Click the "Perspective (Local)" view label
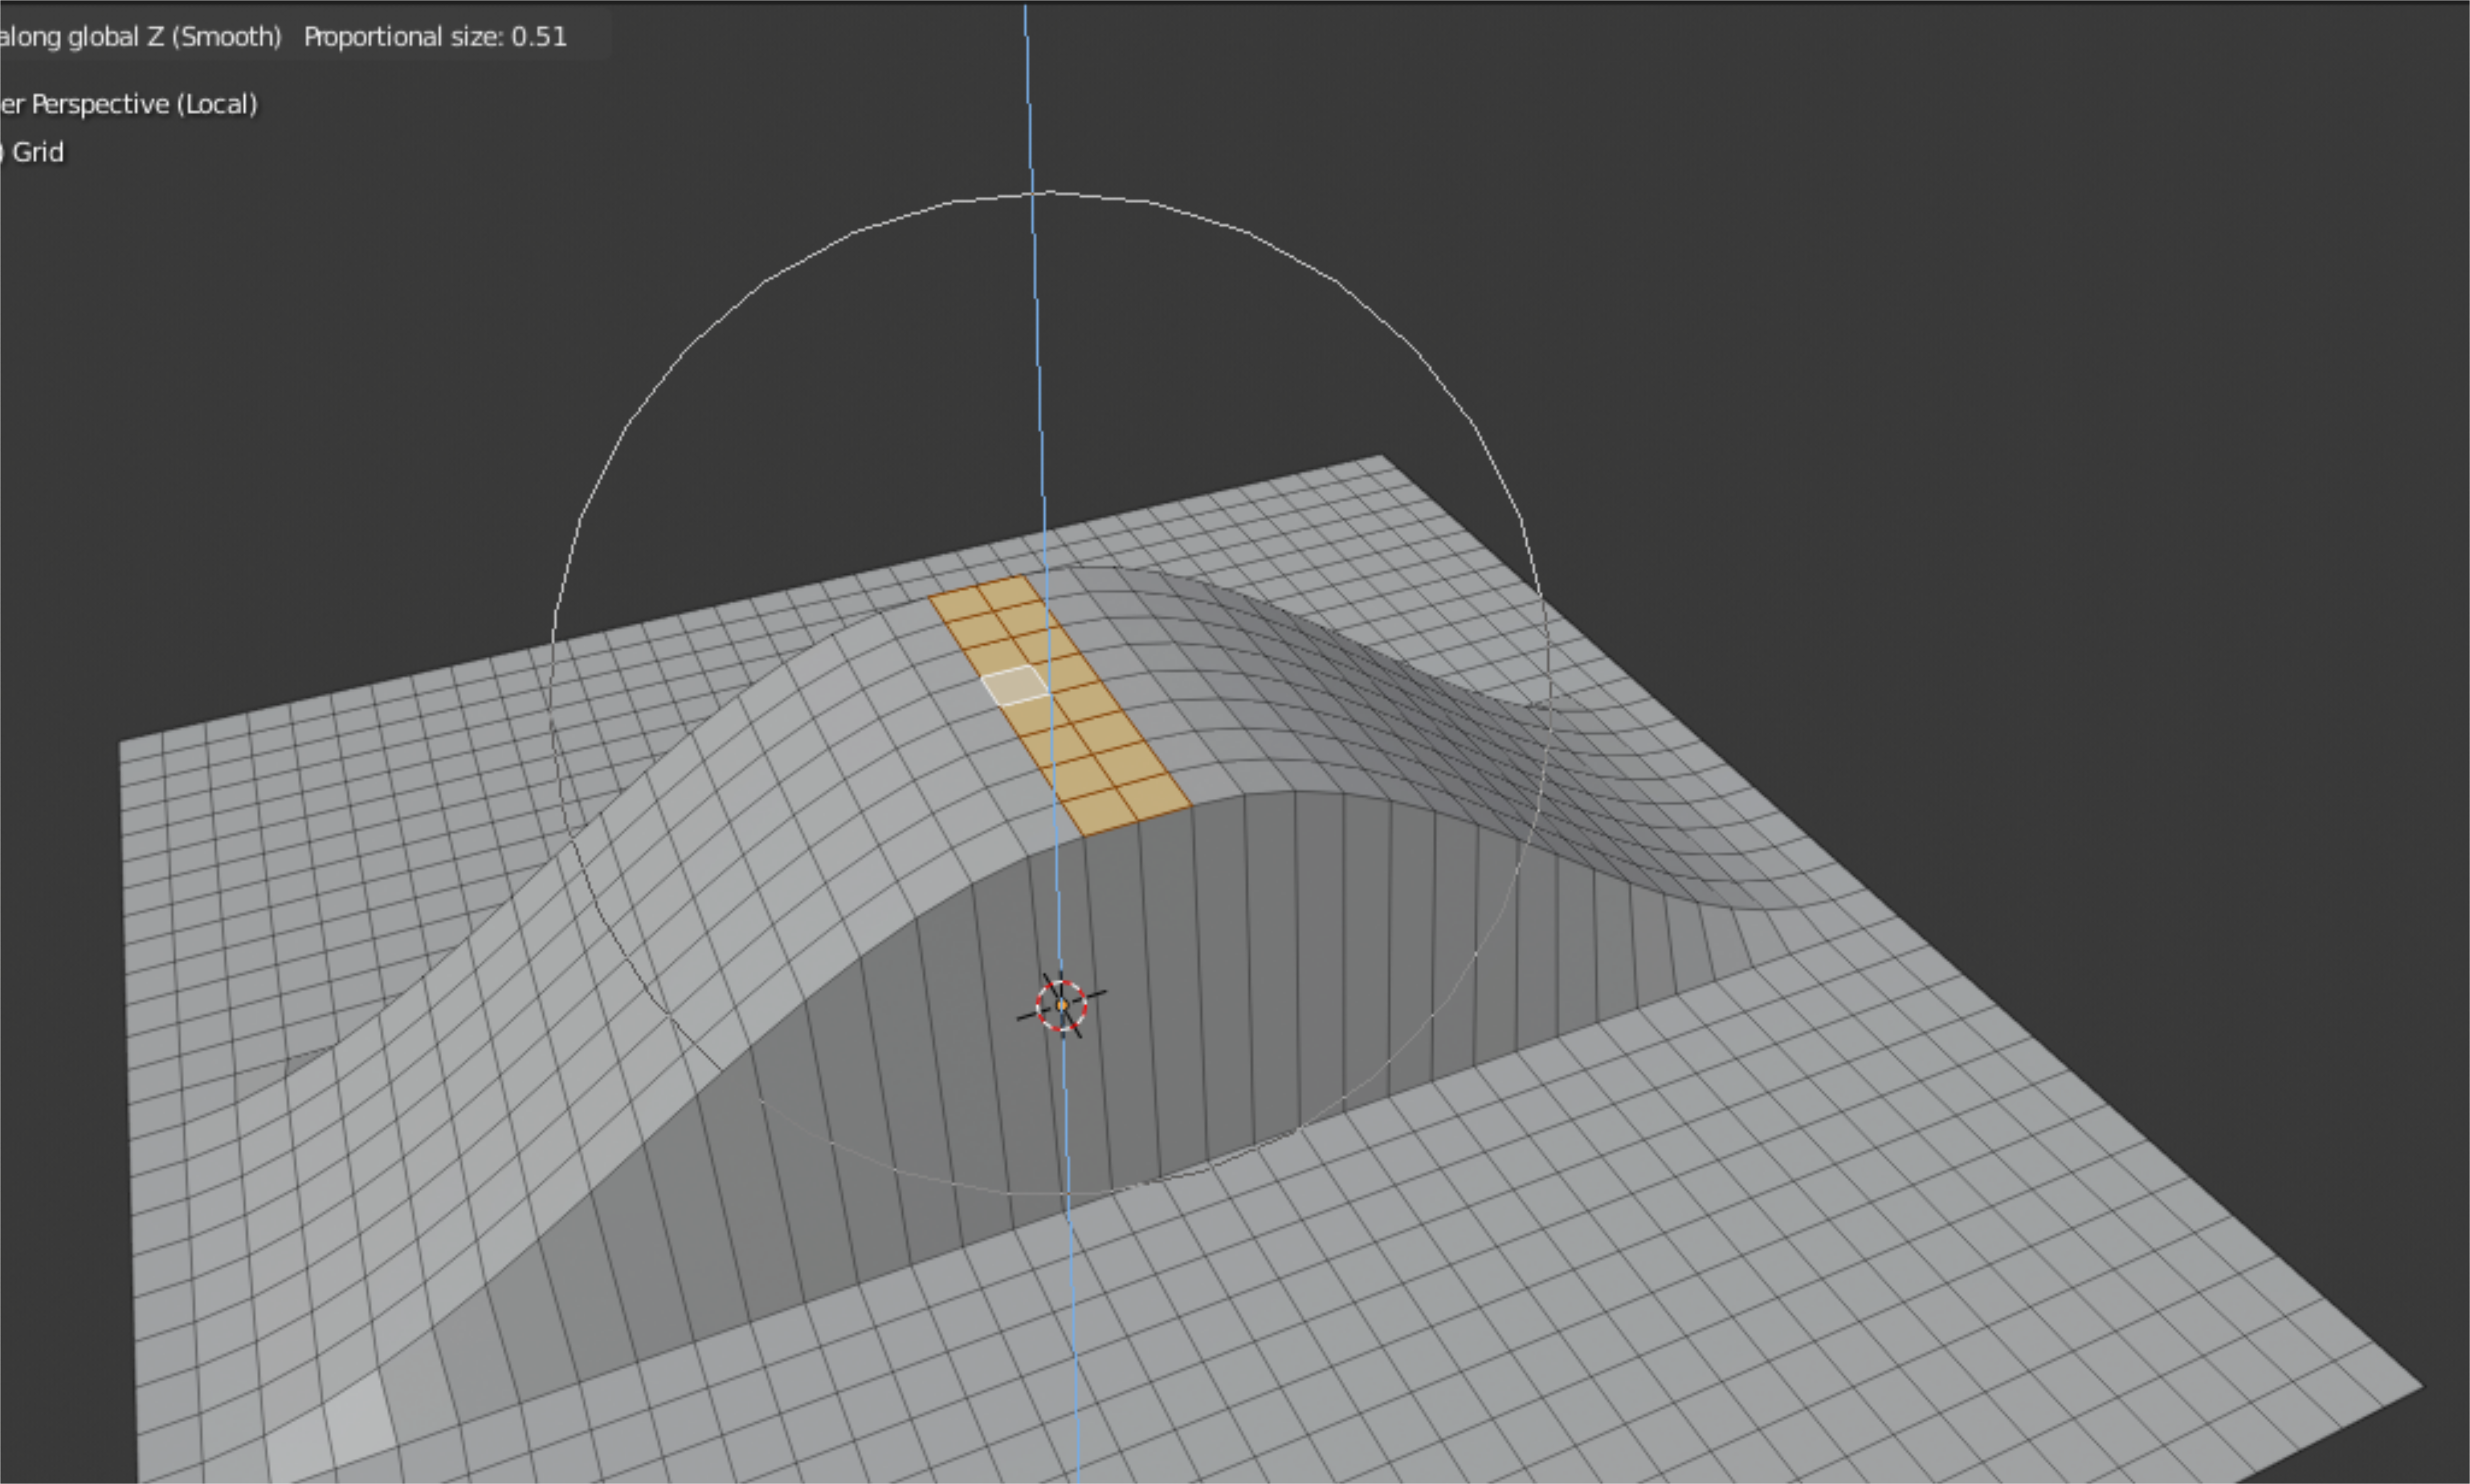 [144, 104]
